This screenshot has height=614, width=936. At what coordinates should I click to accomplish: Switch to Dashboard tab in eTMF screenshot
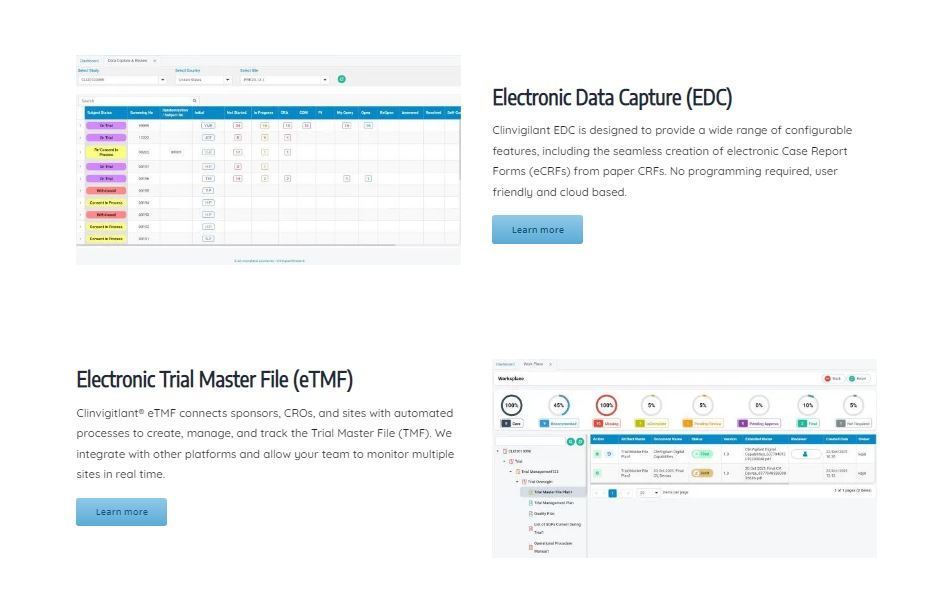(x=505, y=364)
